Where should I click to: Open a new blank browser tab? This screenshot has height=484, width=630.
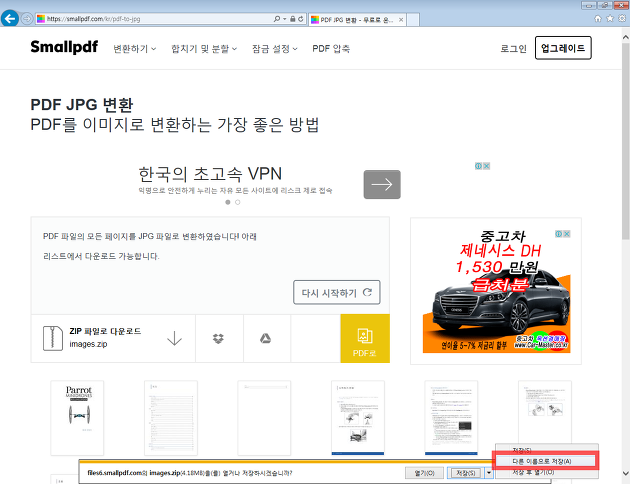click(x=413, y=19)
